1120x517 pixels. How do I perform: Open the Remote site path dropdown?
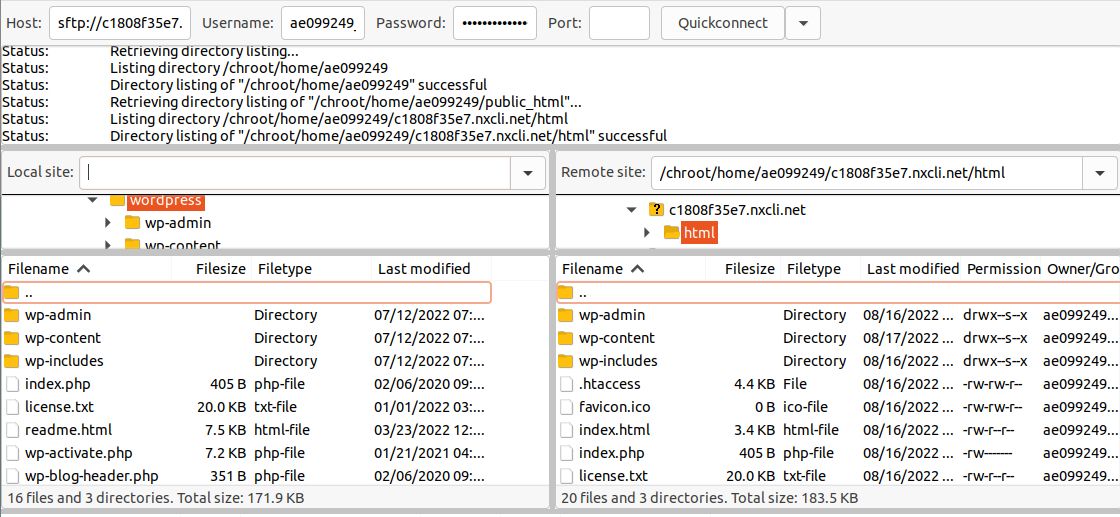click(x=1100, y=173)
